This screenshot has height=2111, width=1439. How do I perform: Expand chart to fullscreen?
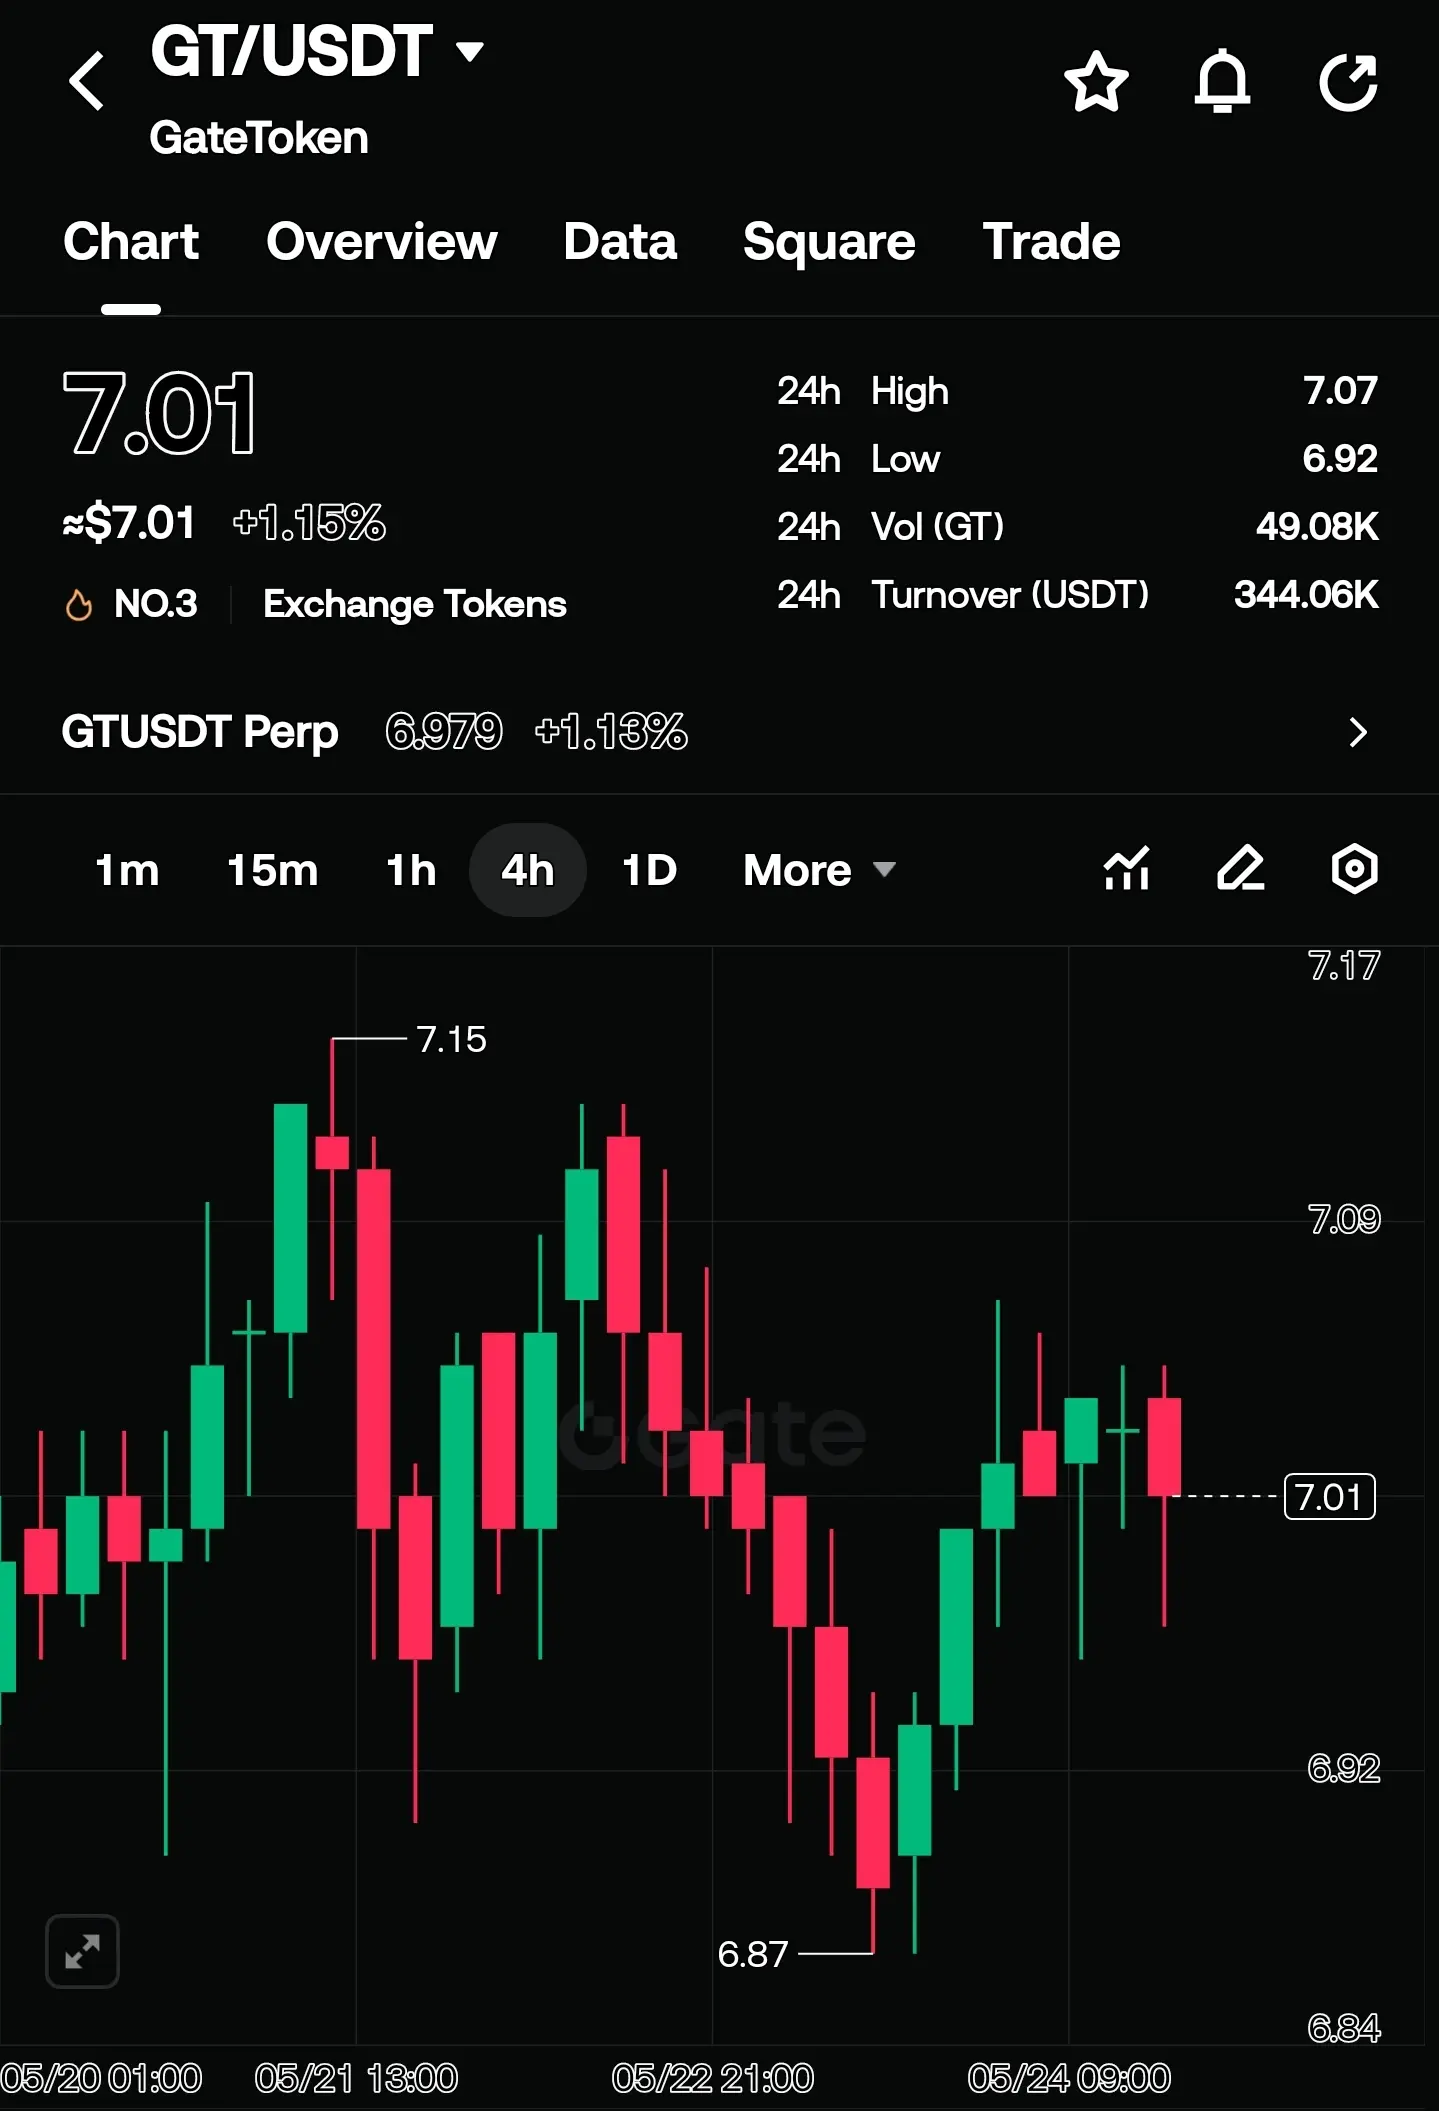[82, 1951]
